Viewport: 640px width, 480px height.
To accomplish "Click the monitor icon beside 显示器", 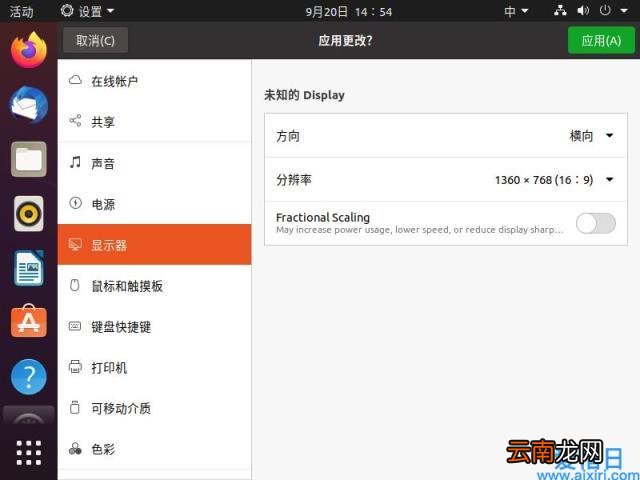I will click(x=75, y=244).
